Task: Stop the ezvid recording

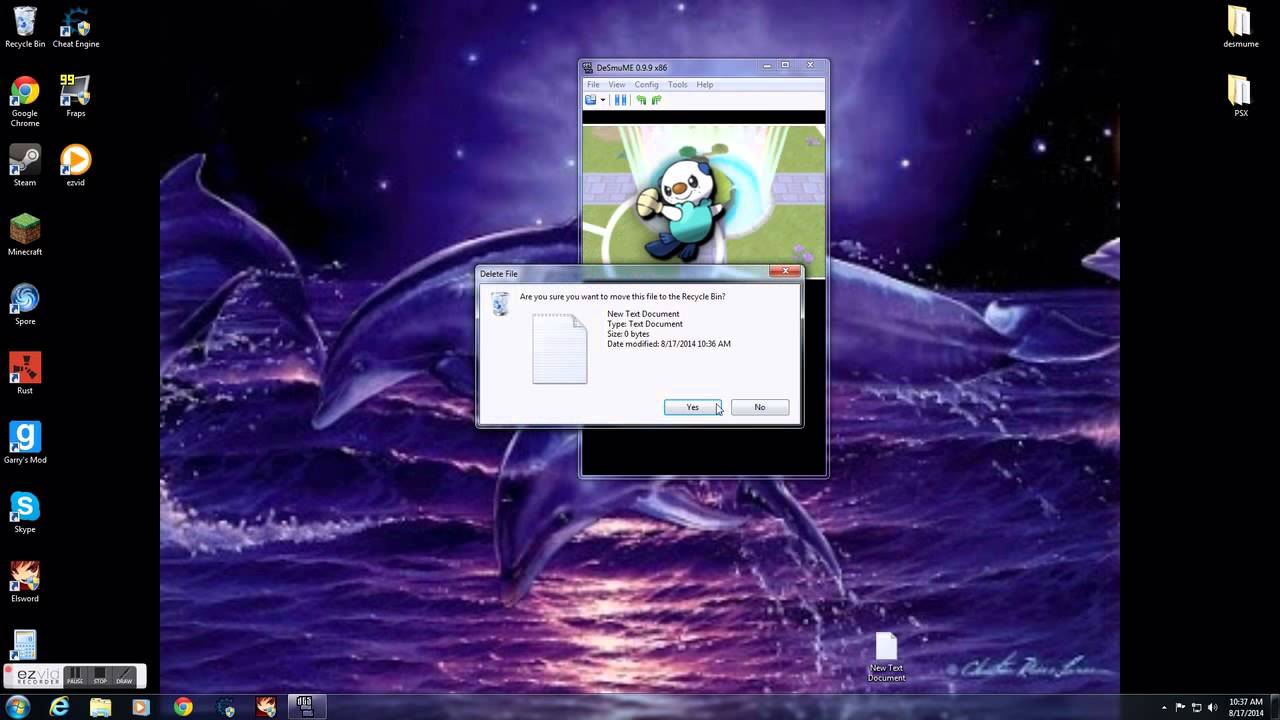Action: (100, 676)
